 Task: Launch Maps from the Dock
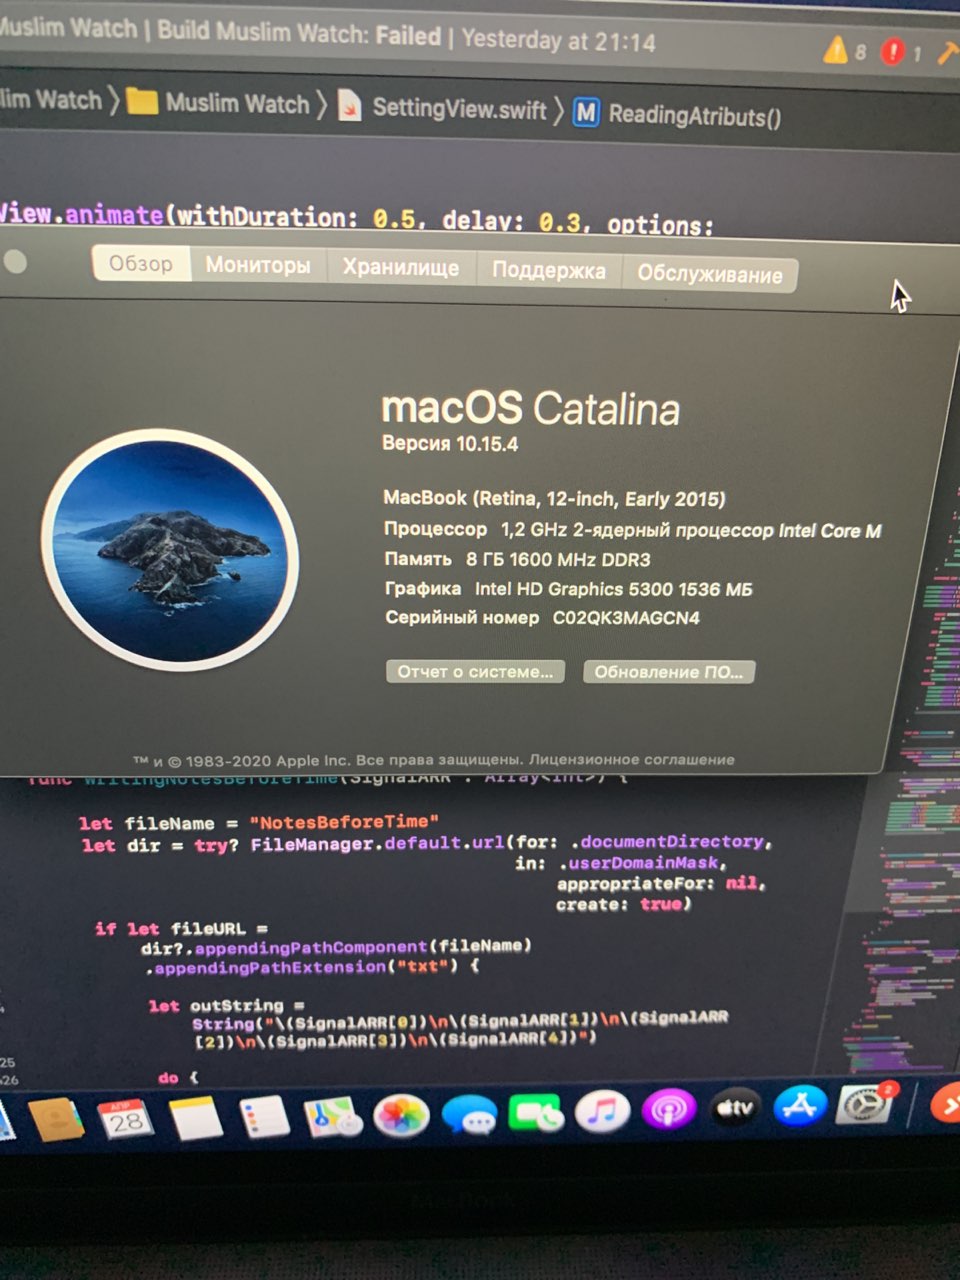[333, 1116]
